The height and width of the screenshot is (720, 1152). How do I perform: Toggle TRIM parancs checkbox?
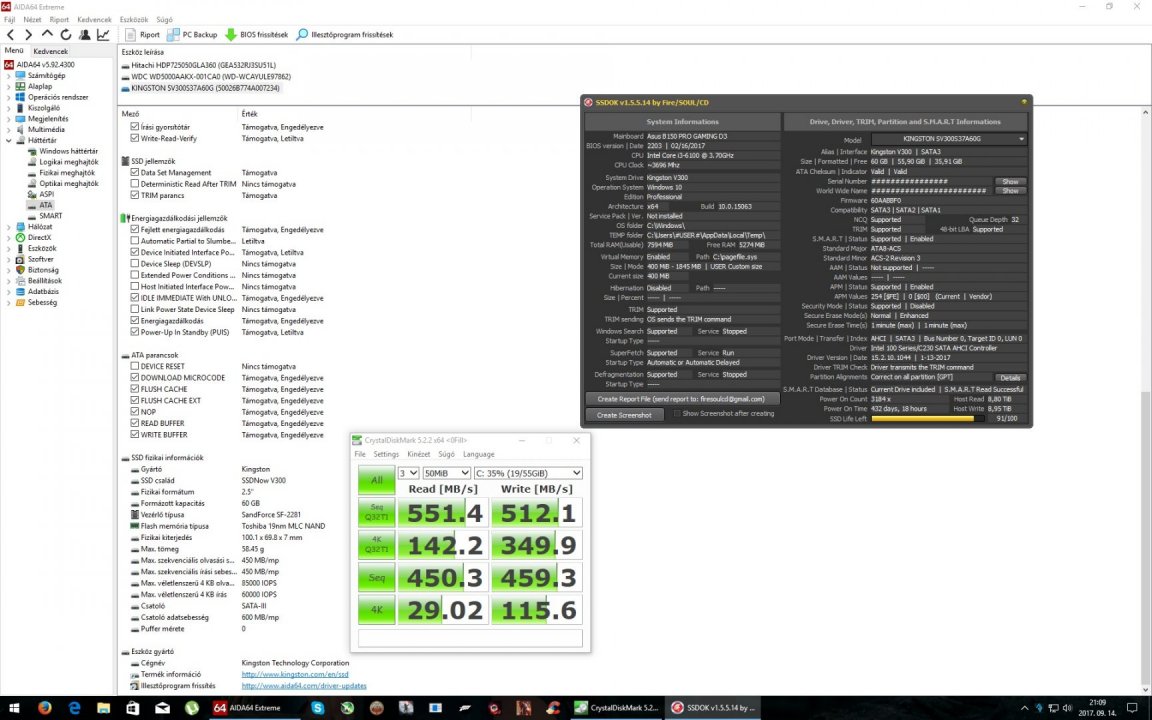click(x=134, y=195)
